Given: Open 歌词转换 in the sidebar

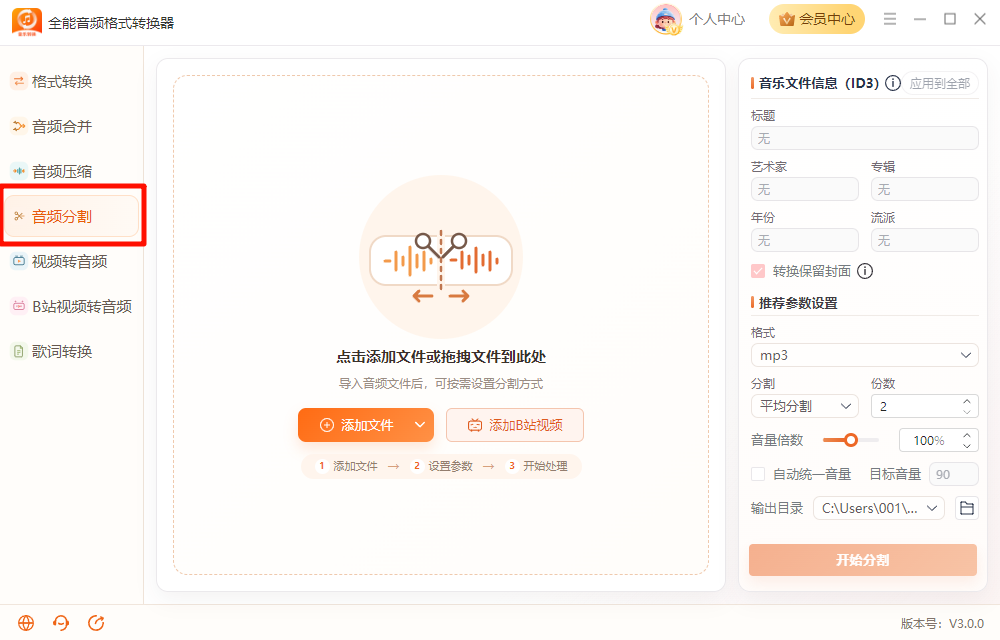Looking at the screenshot, I should click(61, 351).
